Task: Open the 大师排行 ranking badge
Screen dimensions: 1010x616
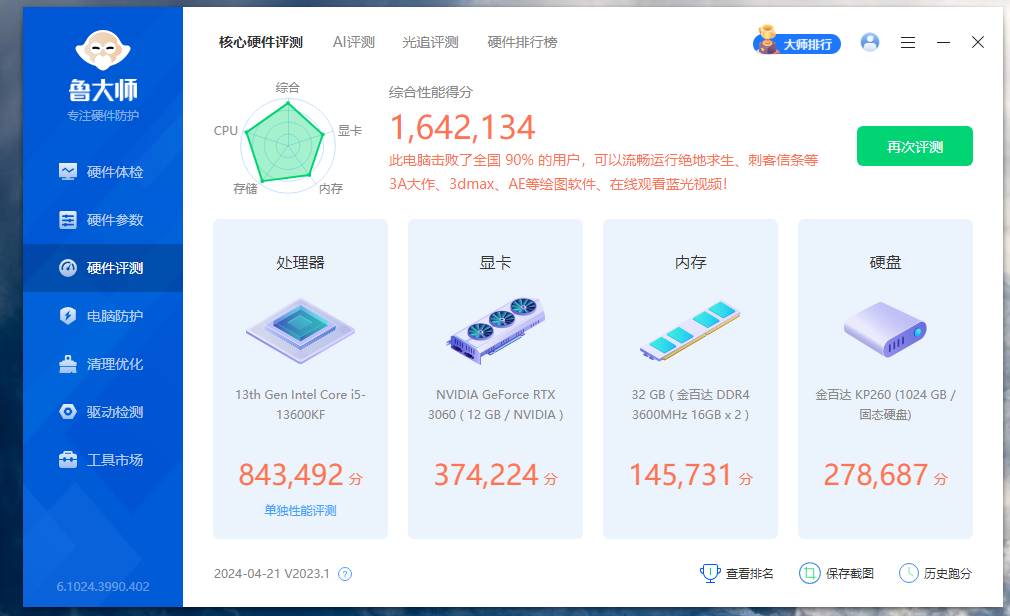Action: coord(797,41)
